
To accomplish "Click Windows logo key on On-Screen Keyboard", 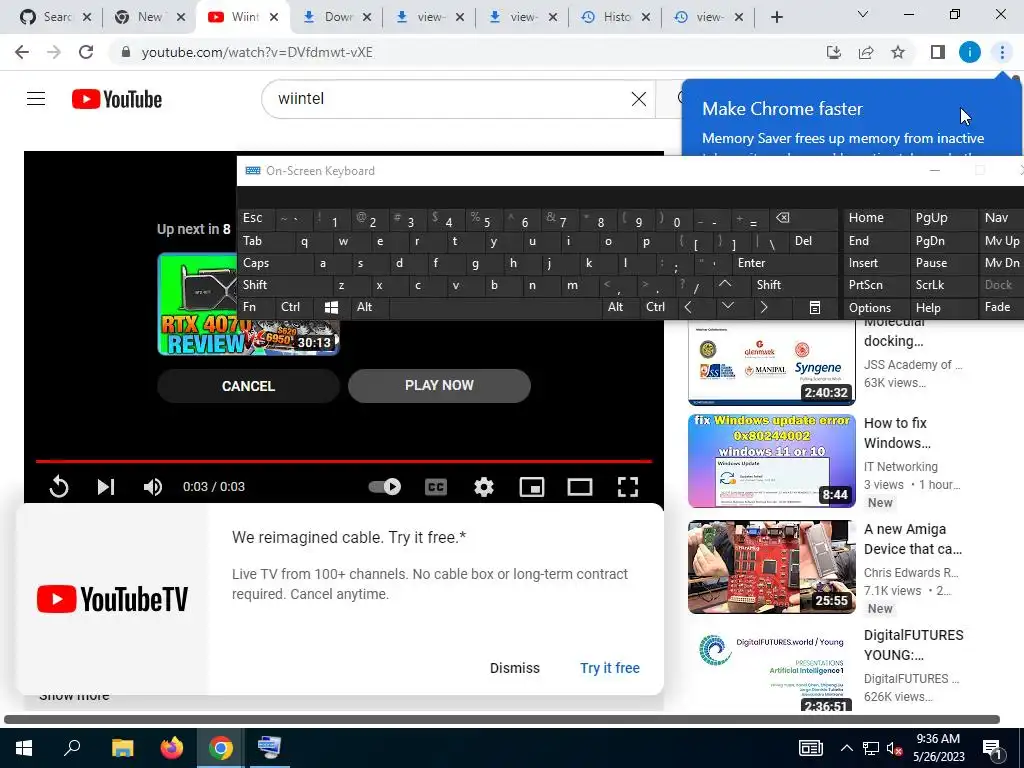I will point(331,308).
